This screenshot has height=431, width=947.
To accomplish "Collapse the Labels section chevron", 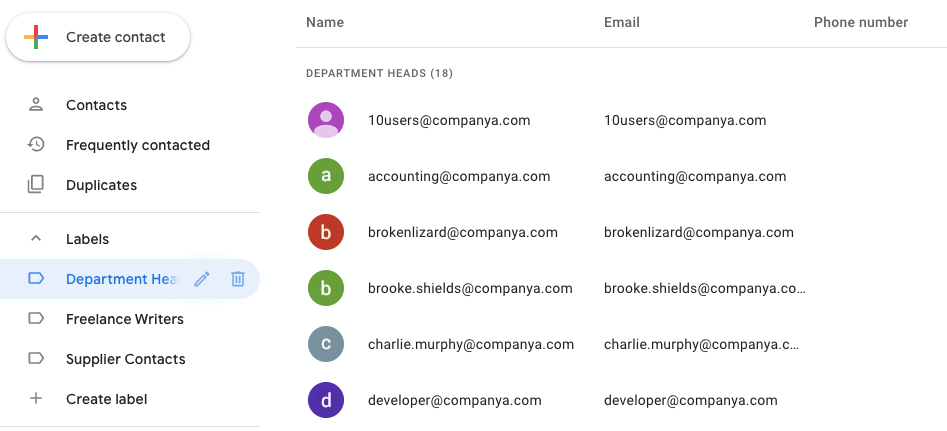I will coord(36,238).
